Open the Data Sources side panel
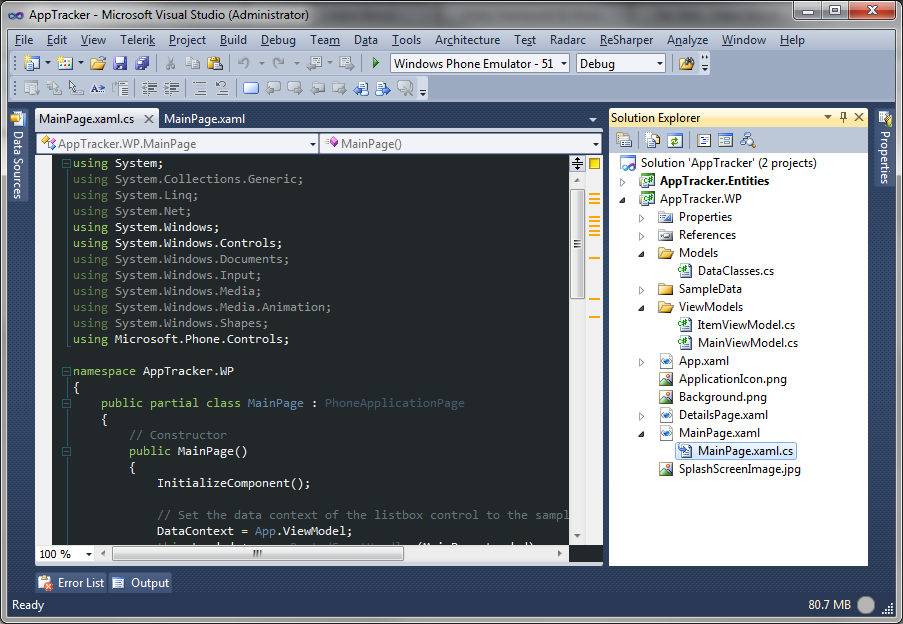Screen dimensions: 903x624 tap(18, 156)
